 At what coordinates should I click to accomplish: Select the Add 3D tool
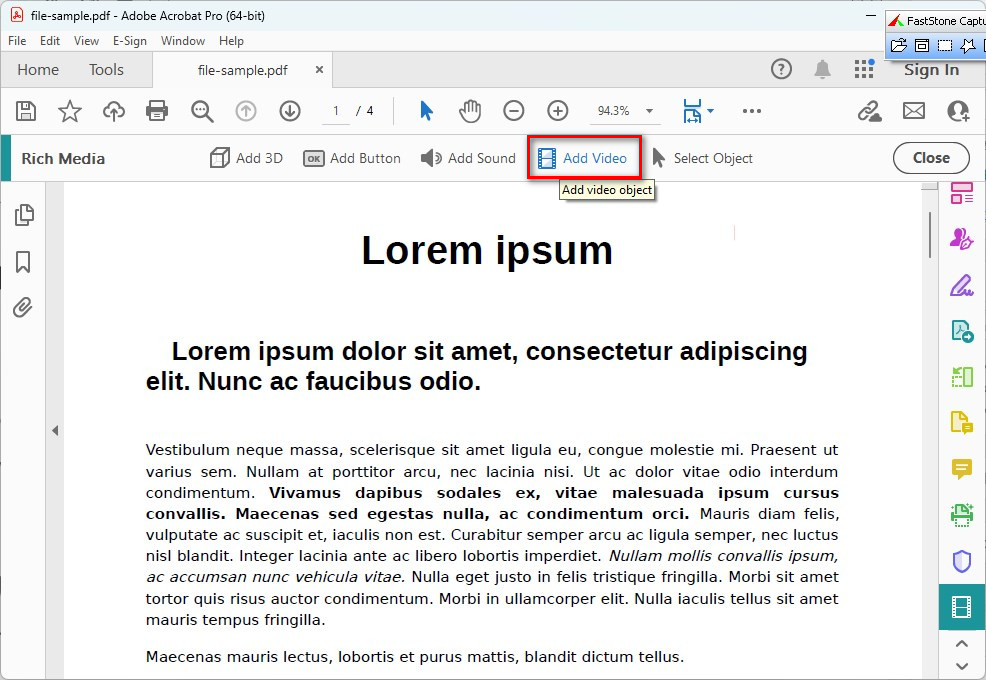pyautogui.click(x=245, y=157)
